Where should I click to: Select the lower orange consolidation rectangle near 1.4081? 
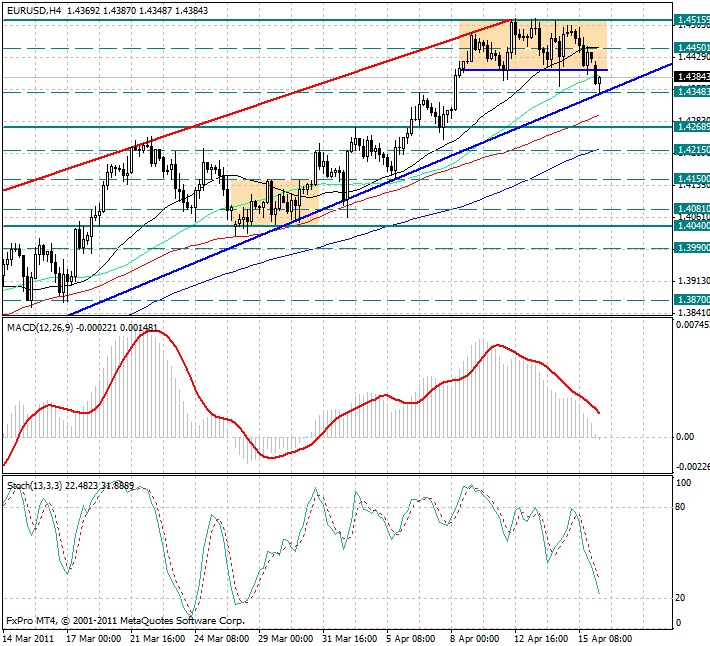(x=275, y=202)
